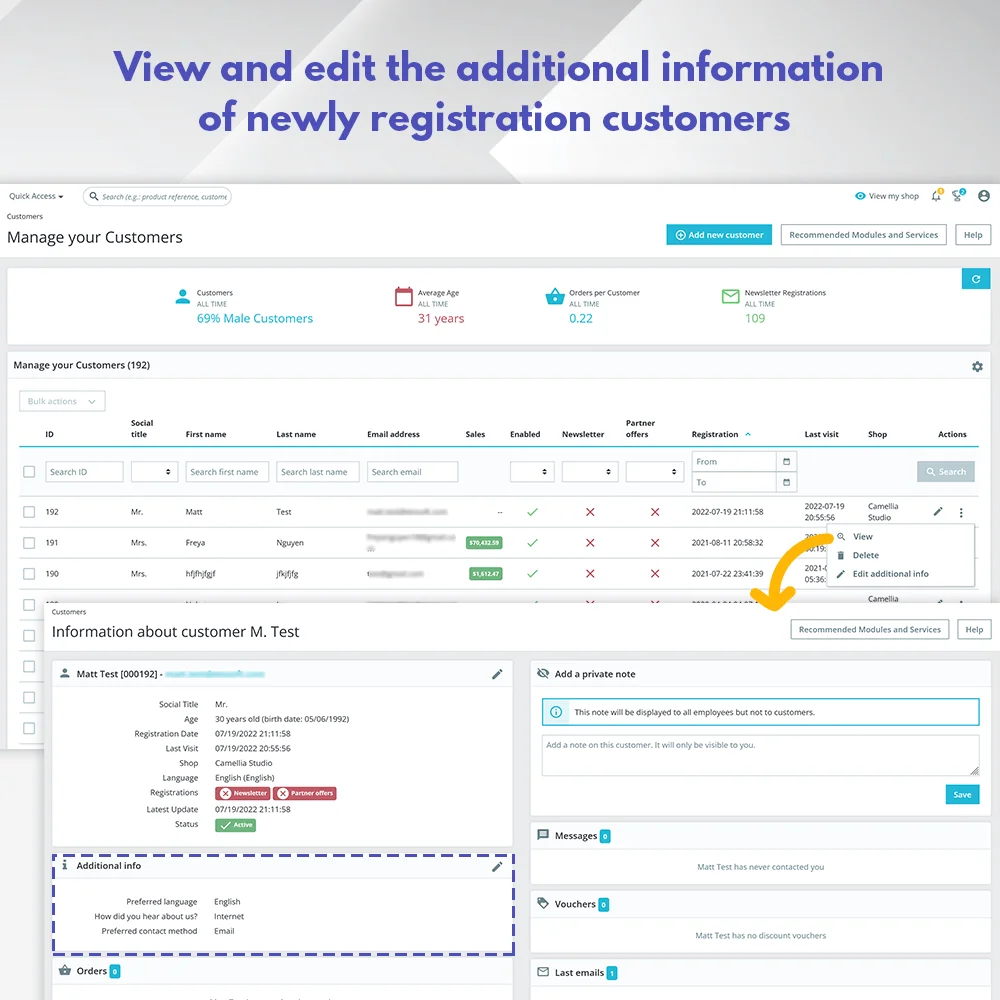Viewport: 1000px width, 1000px height.
Task: Refresh KPI stats with the reload icon
Action: [976, 278]
